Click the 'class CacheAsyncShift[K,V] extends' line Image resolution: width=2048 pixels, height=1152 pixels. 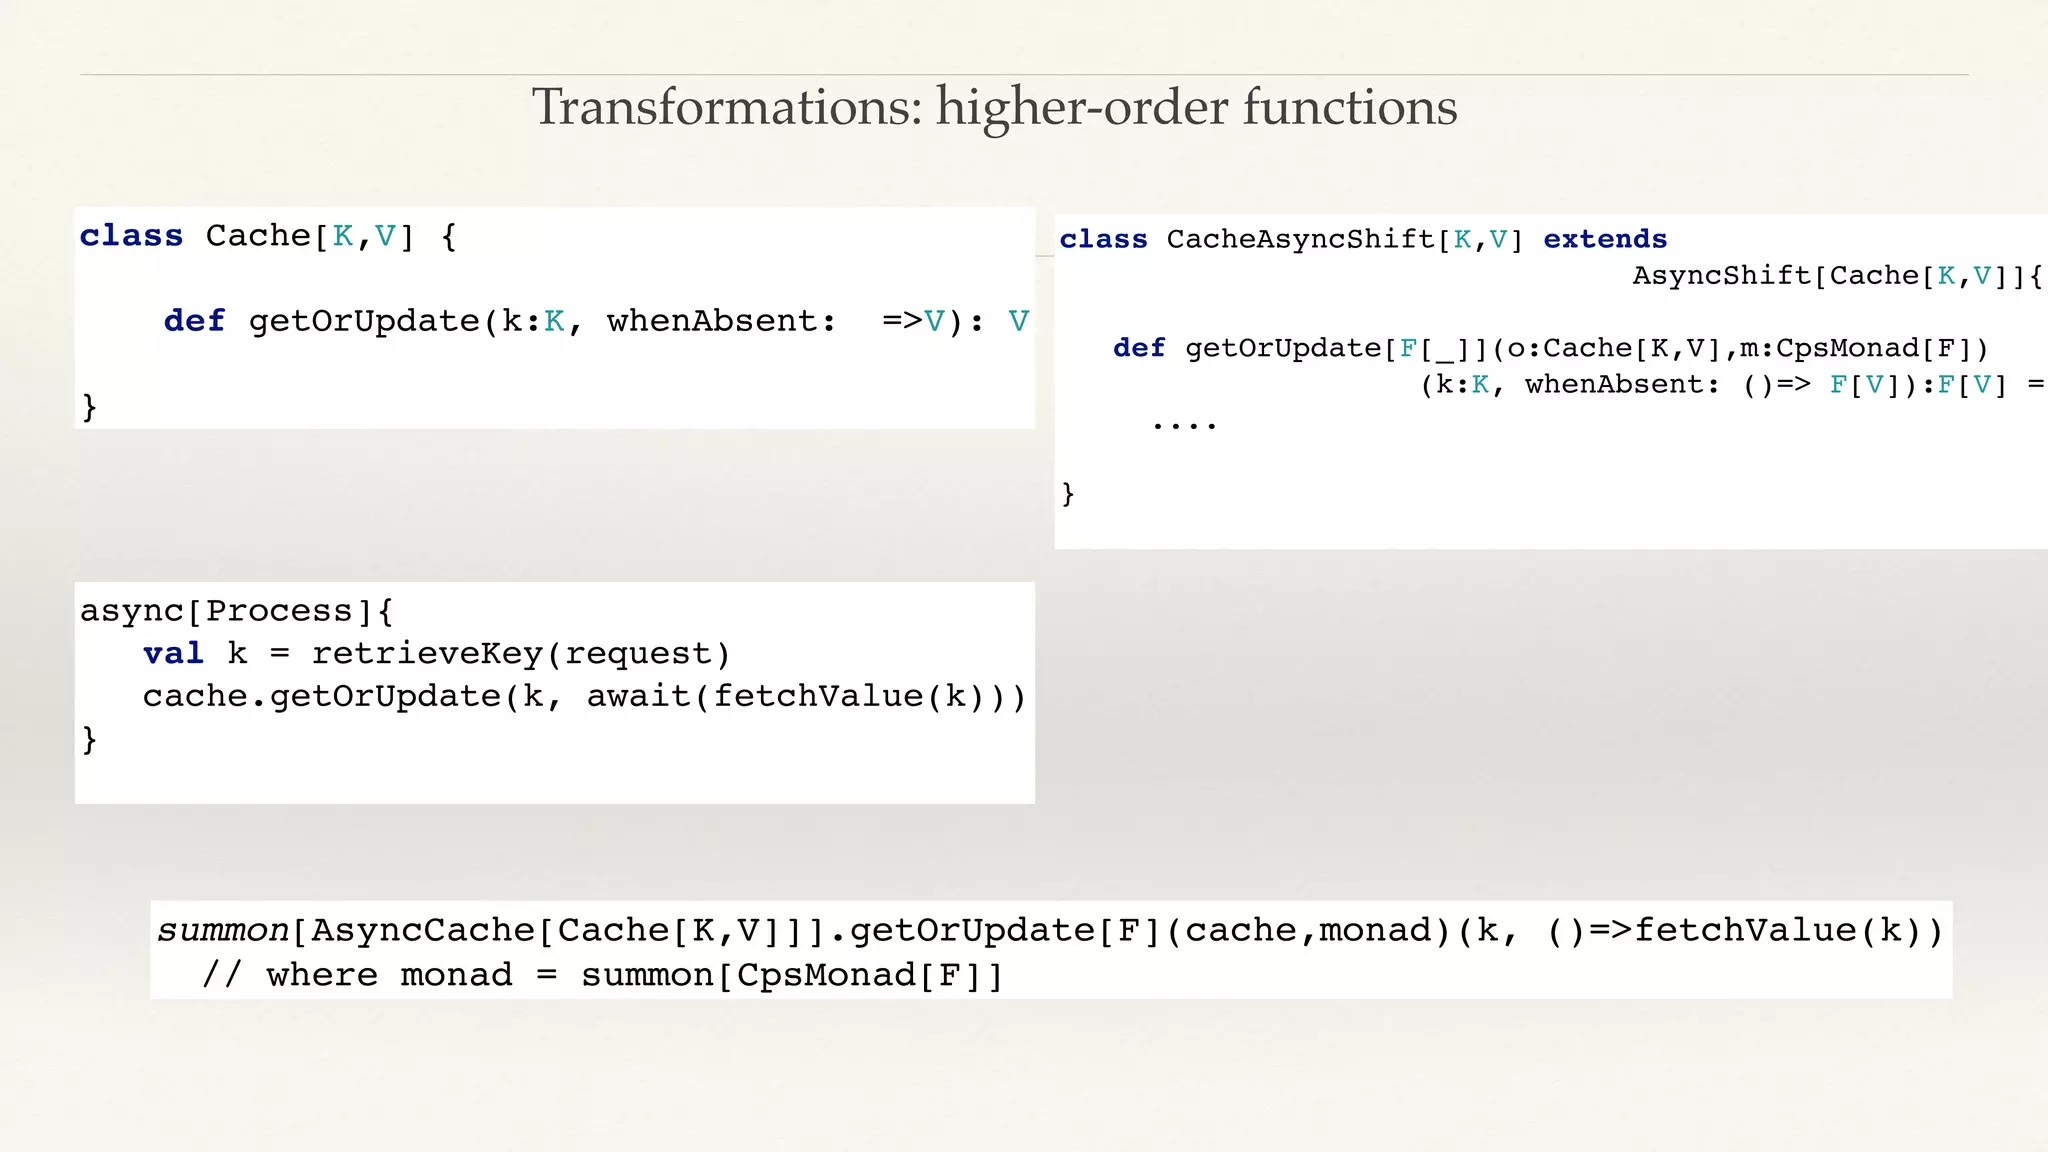point(1363,240)
